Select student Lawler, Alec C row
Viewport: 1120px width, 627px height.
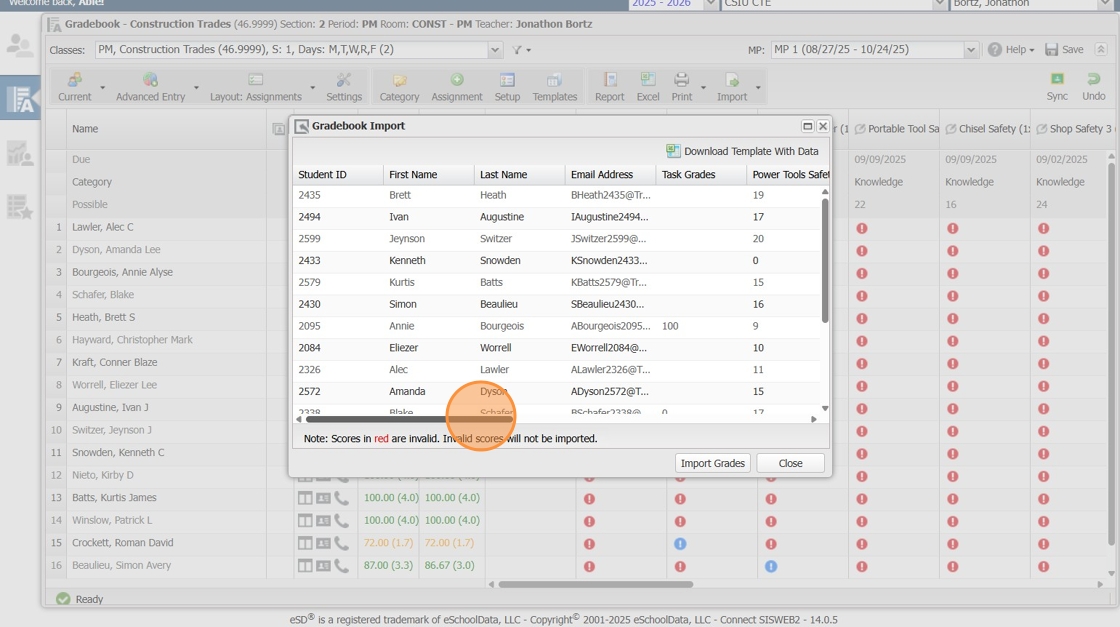pos(102,227)
